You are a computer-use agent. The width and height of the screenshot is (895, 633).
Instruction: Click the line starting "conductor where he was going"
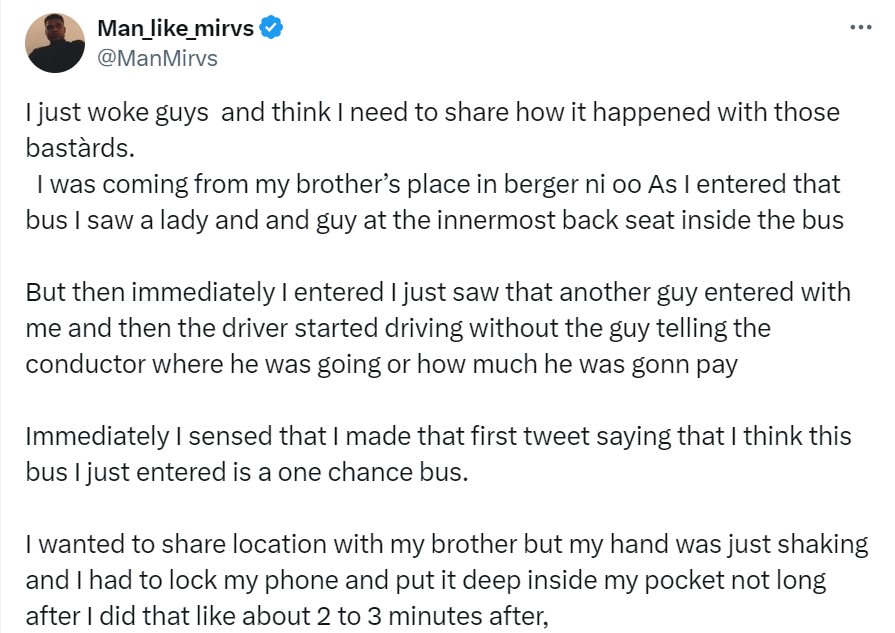pyautogui.click(x=381, y=363)
